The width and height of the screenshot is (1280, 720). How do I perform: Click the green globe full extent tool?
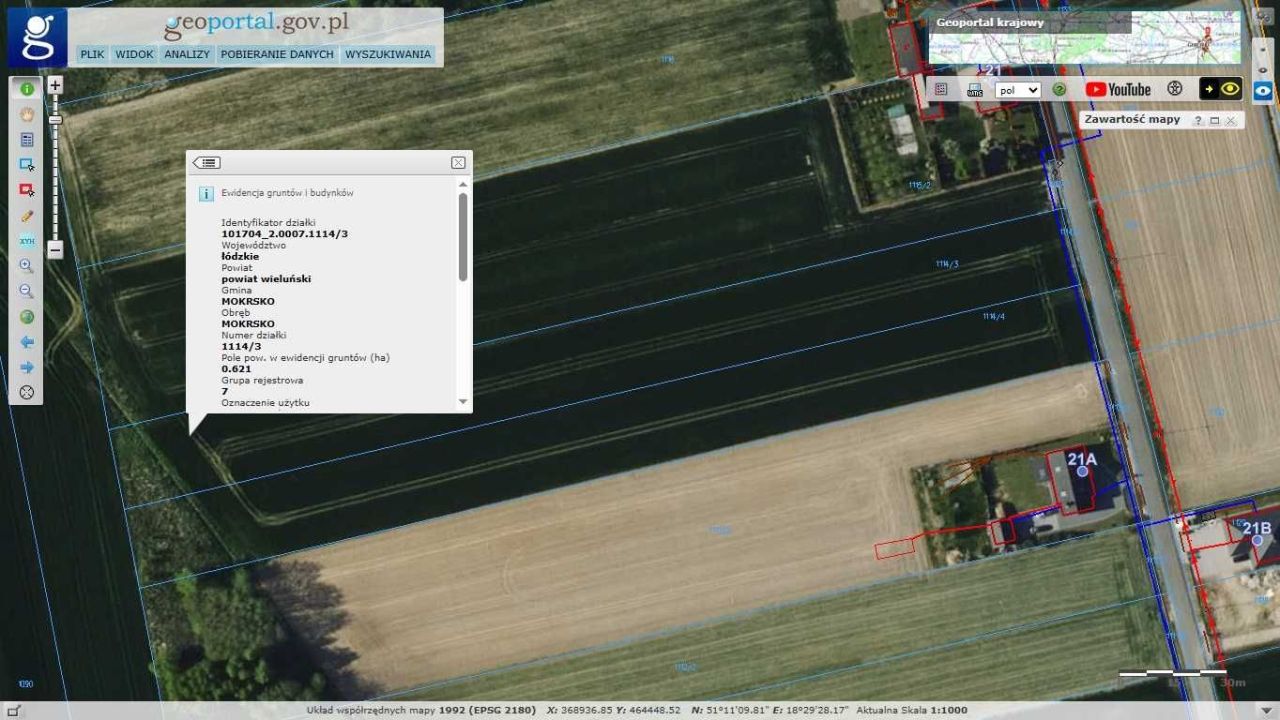pos(27,317)
